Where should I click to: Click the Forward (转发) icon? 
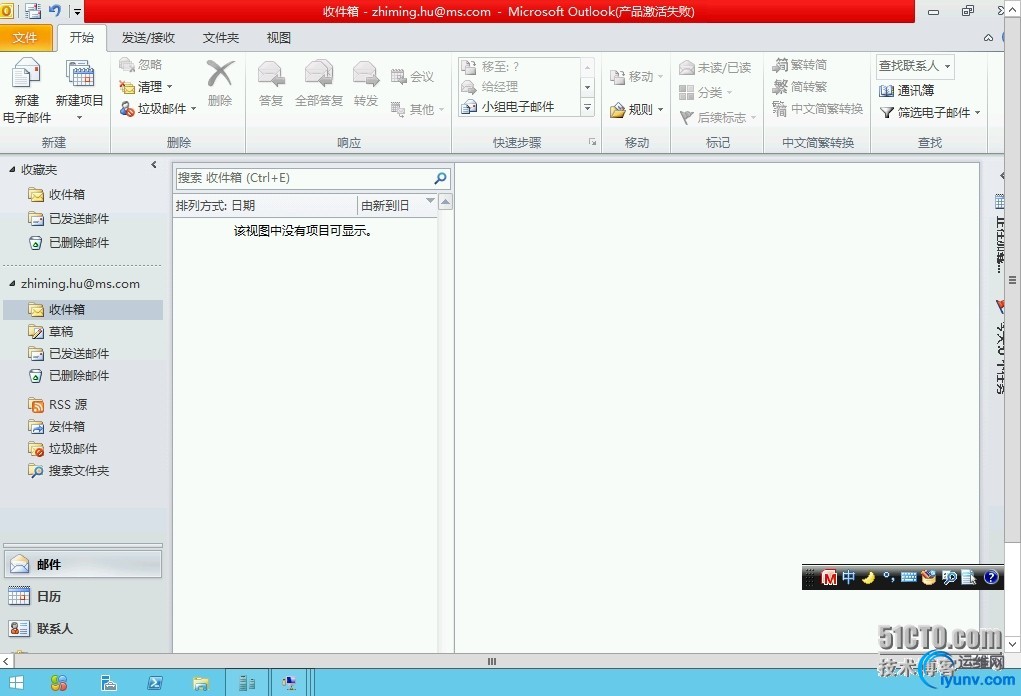366,74
